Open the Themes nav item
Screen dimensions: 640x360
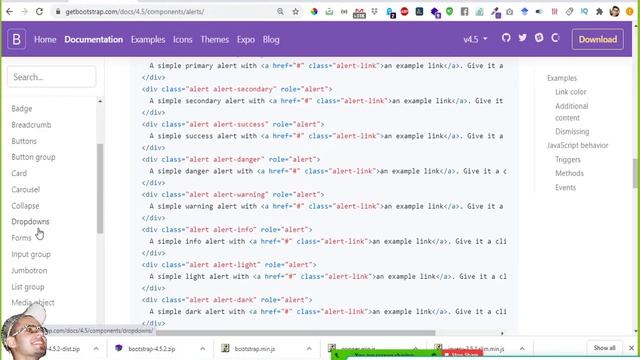pyautogui.click(x=214, y=40)
